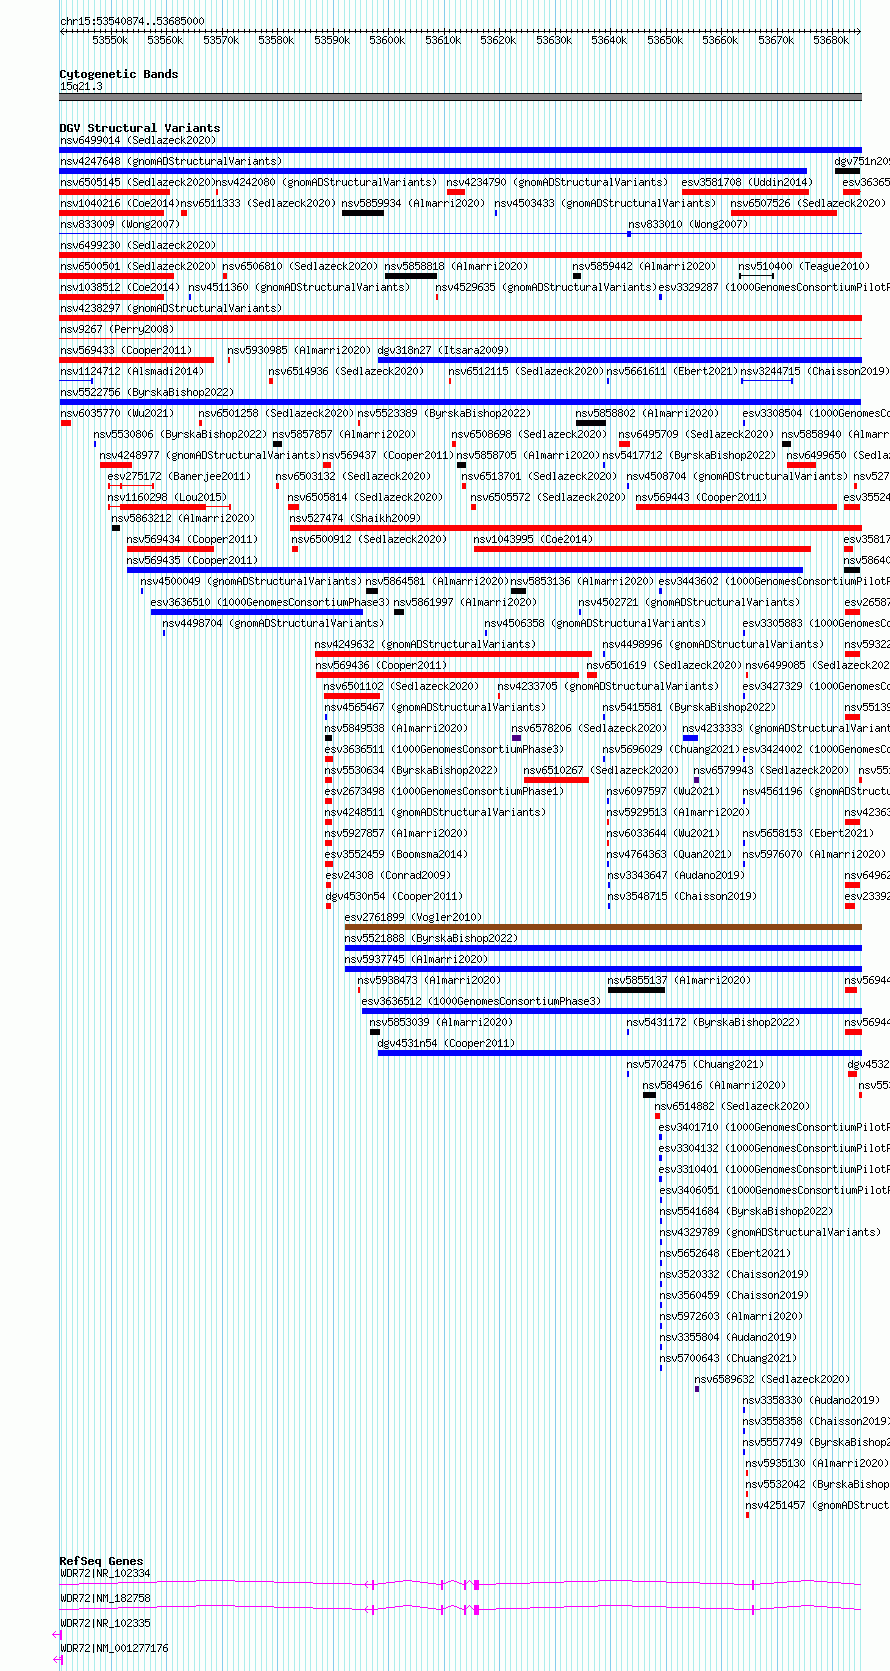
Task: Click nsv527474 (Shaikh2009) label
Action: [x=355, y=518]
